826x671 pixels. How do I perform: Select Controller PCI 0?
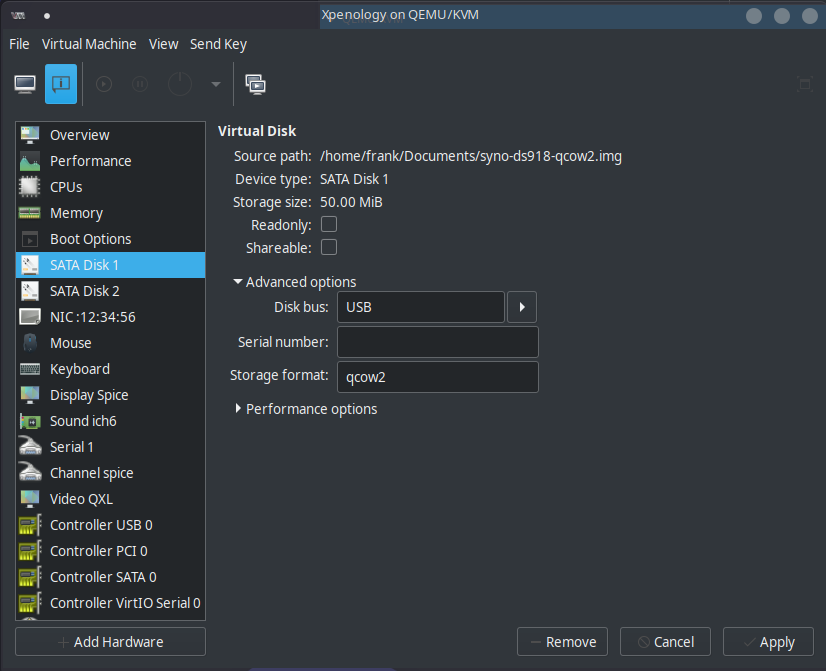tap(111, 551)
